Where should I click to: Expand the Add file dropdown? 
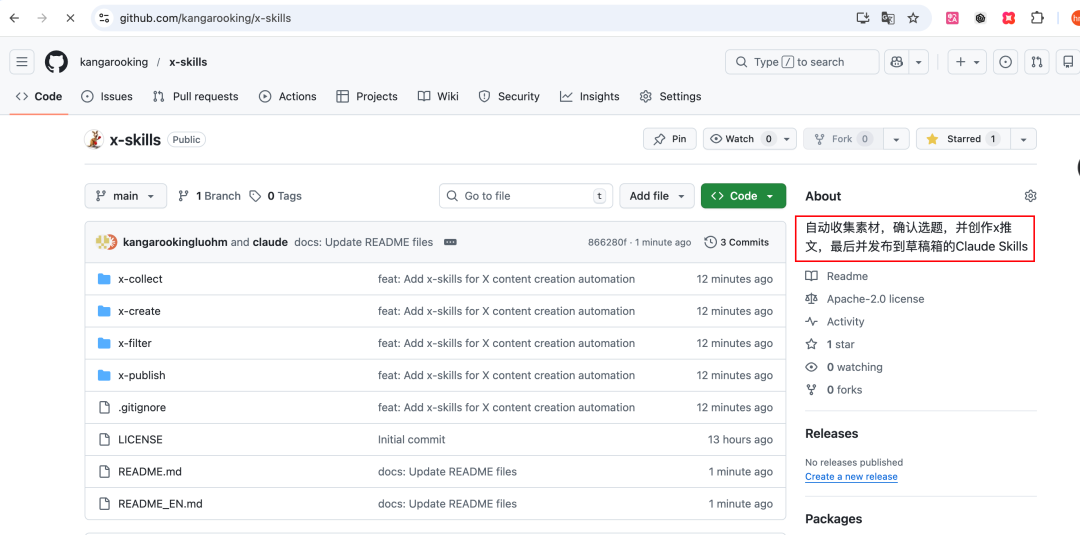tap(656, 196)
